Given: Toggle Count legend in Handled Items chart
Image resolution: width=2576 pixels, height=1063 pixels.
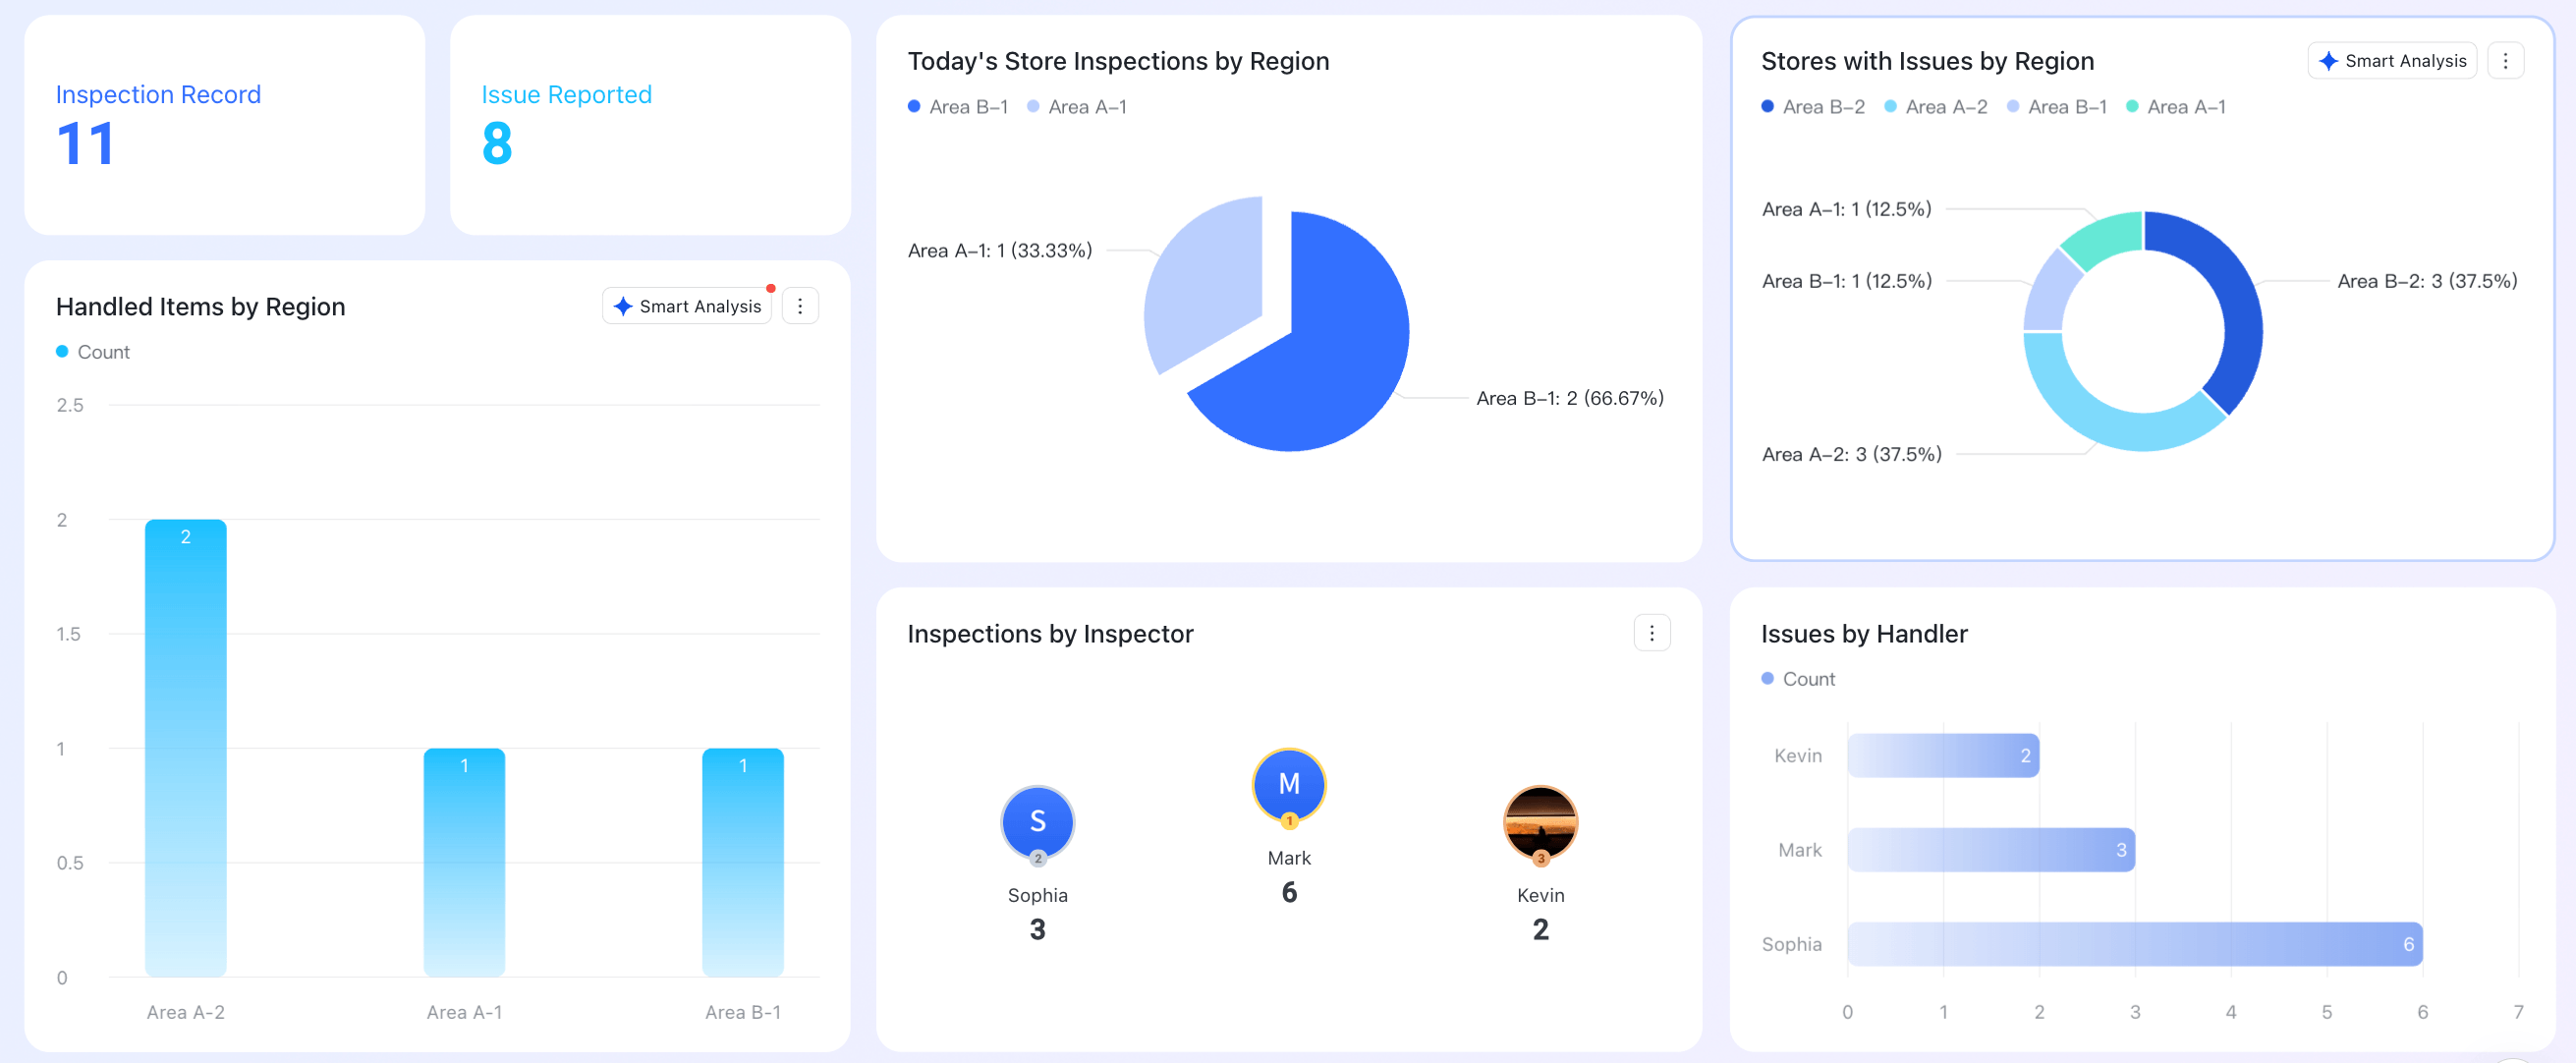Looking at the screenshot, I should coord(93,352).
